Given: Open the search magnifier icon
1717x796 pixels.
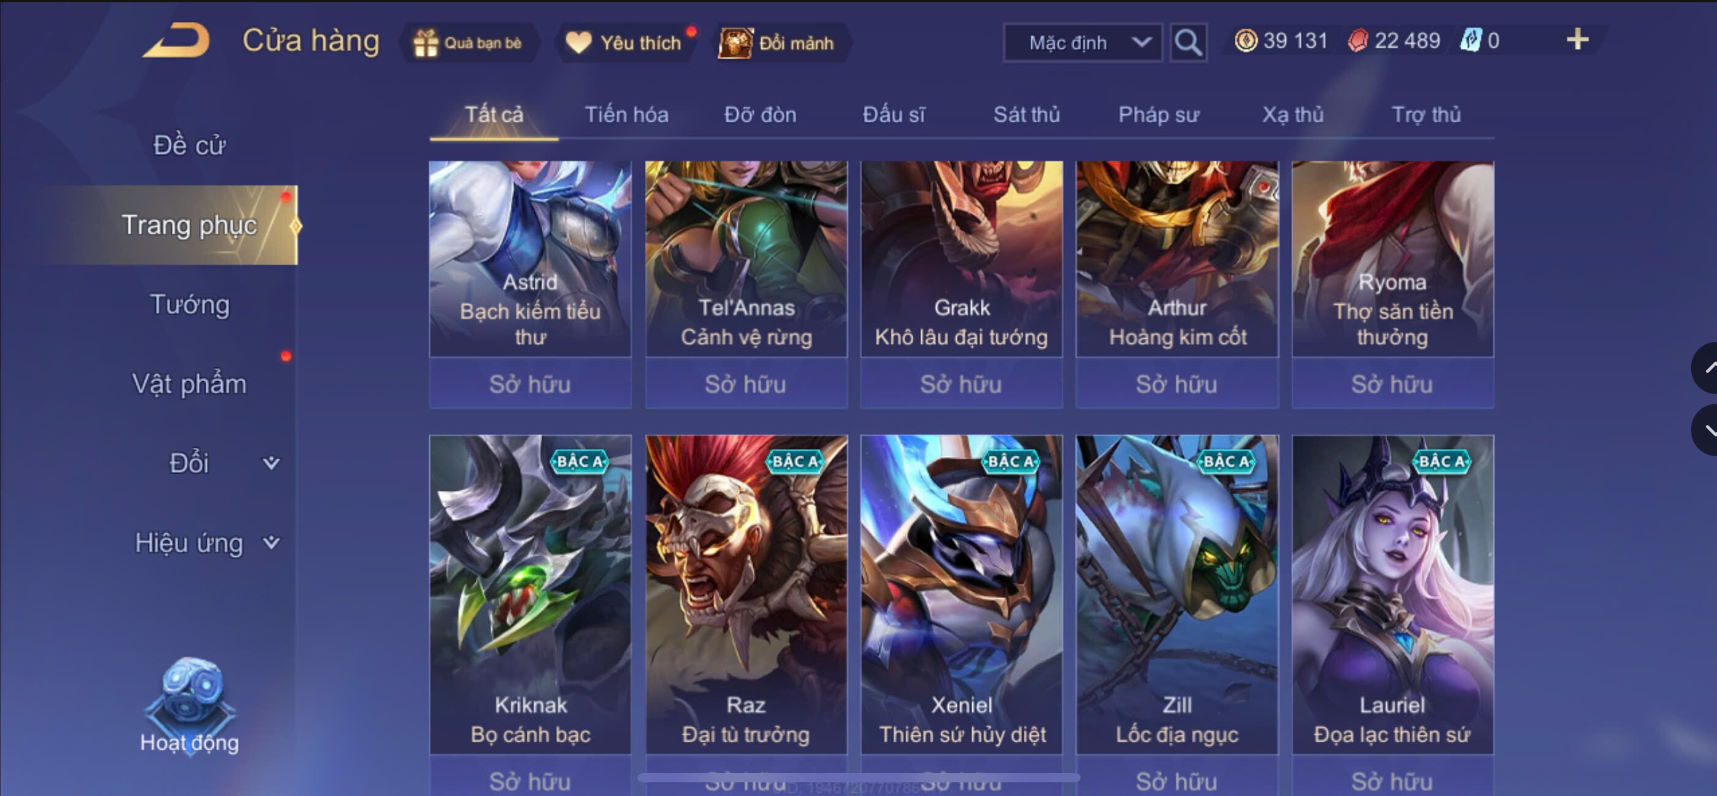Looking at the screenshot, I should pos(1188,42).
